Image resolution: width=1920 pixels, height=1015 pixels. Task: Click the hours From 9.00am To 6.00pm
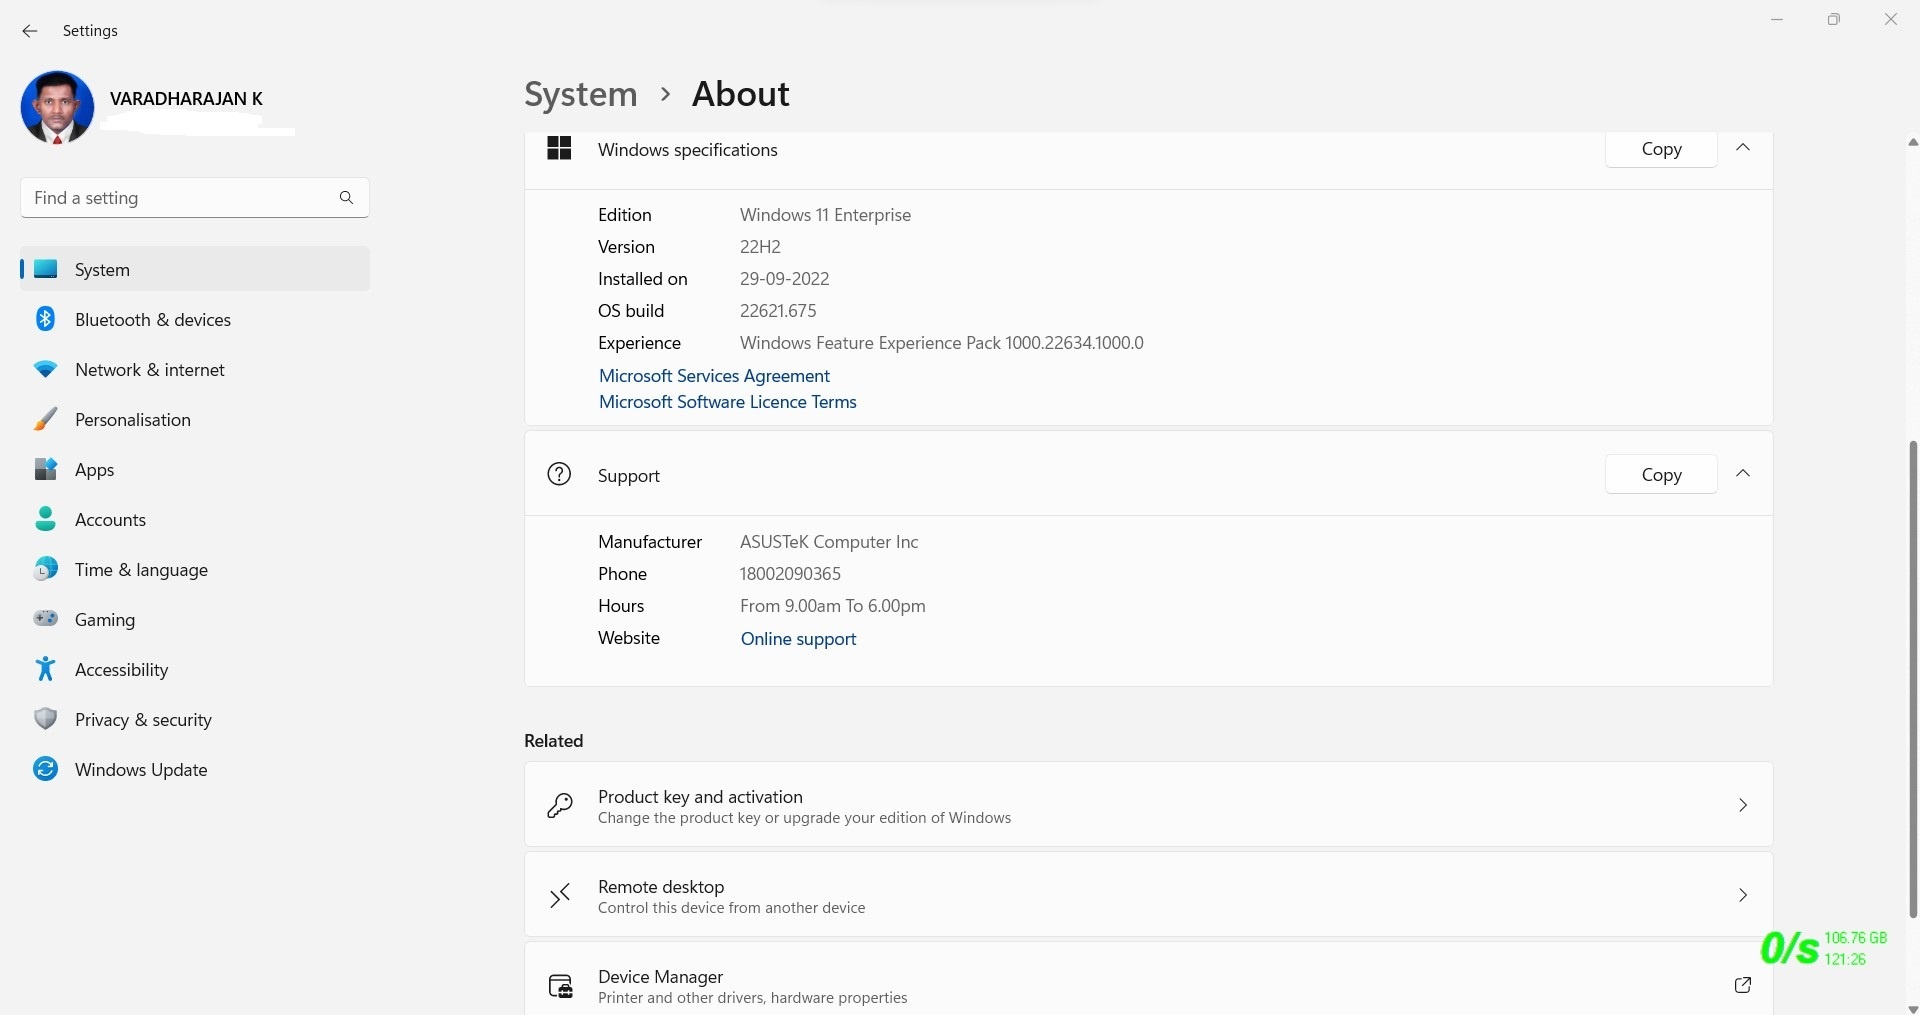tap(832, 606)
